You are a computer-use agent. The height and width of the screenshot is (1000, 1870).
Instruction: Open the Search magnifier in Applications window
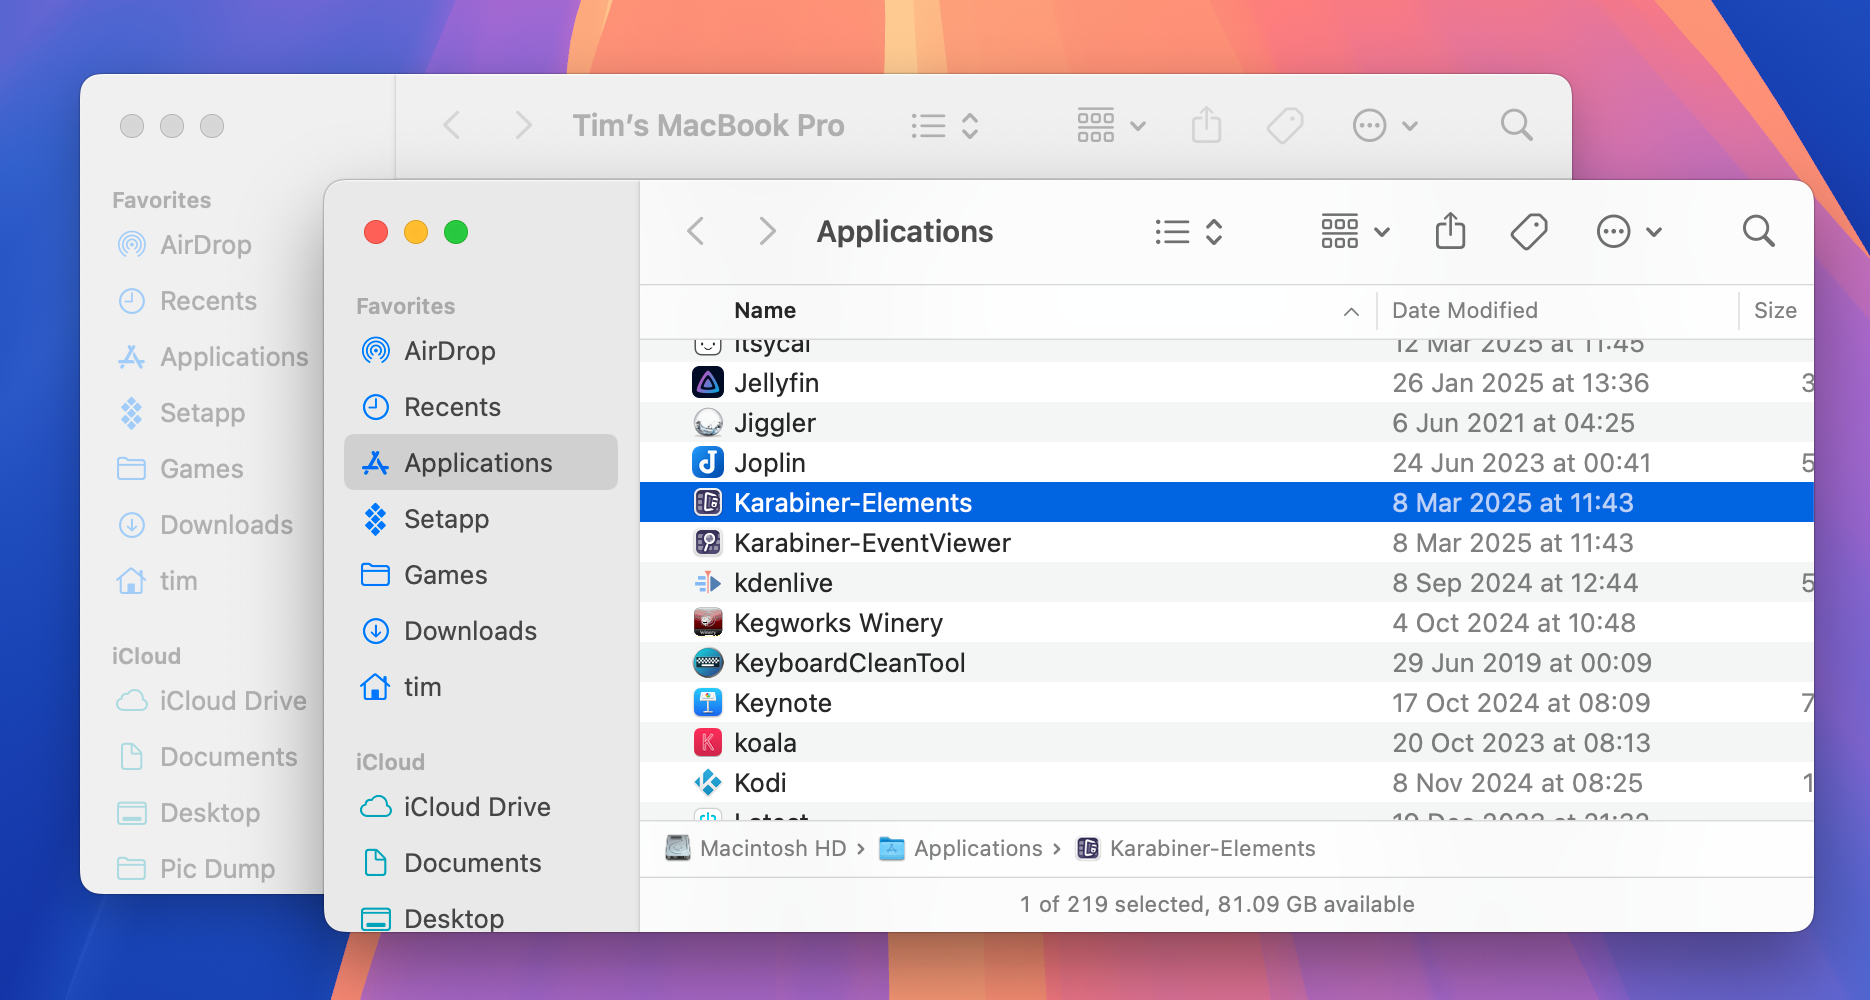1758,232
